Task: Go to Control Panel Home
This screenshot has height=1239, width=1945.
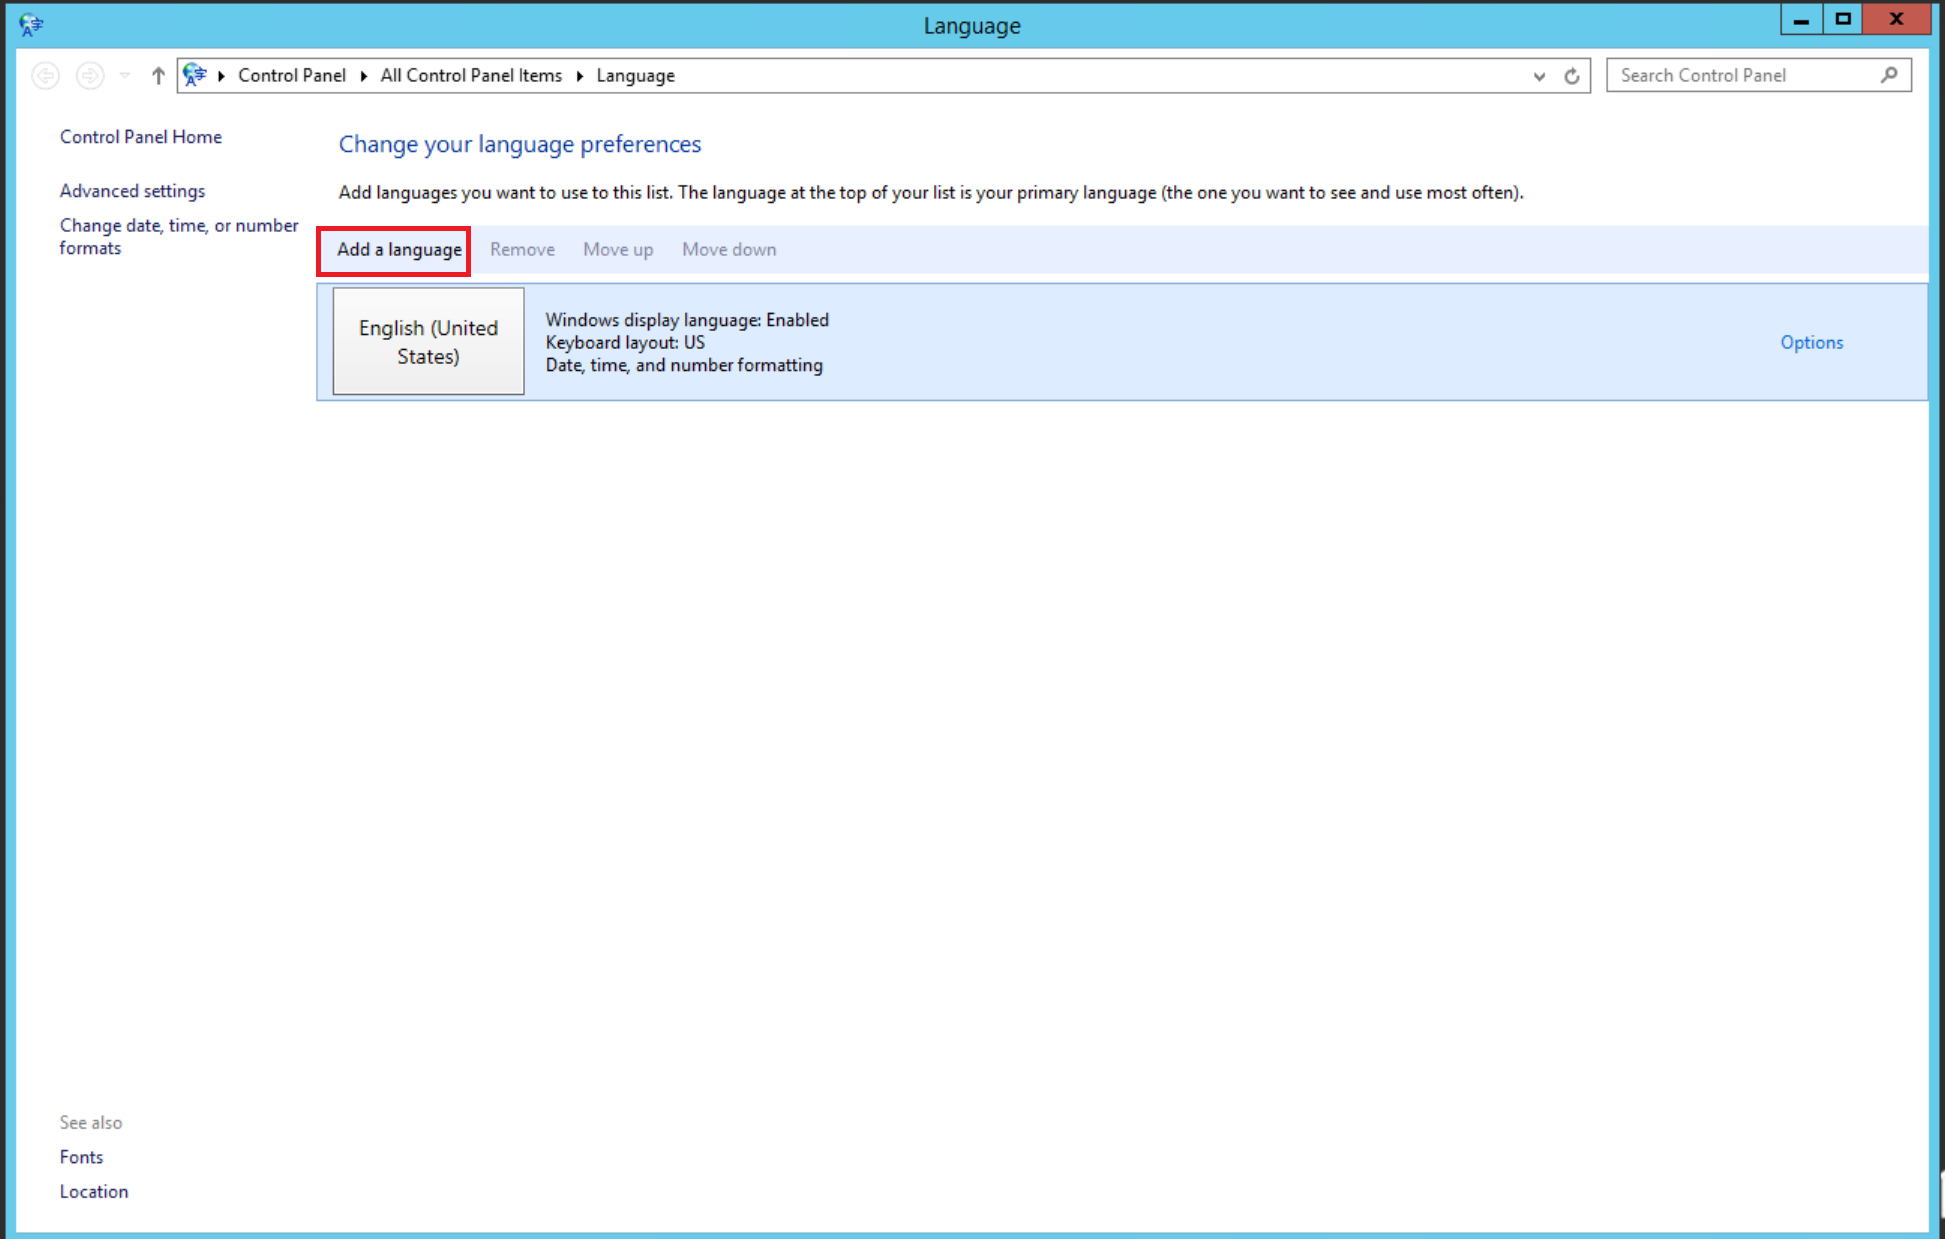Action: 140,137
